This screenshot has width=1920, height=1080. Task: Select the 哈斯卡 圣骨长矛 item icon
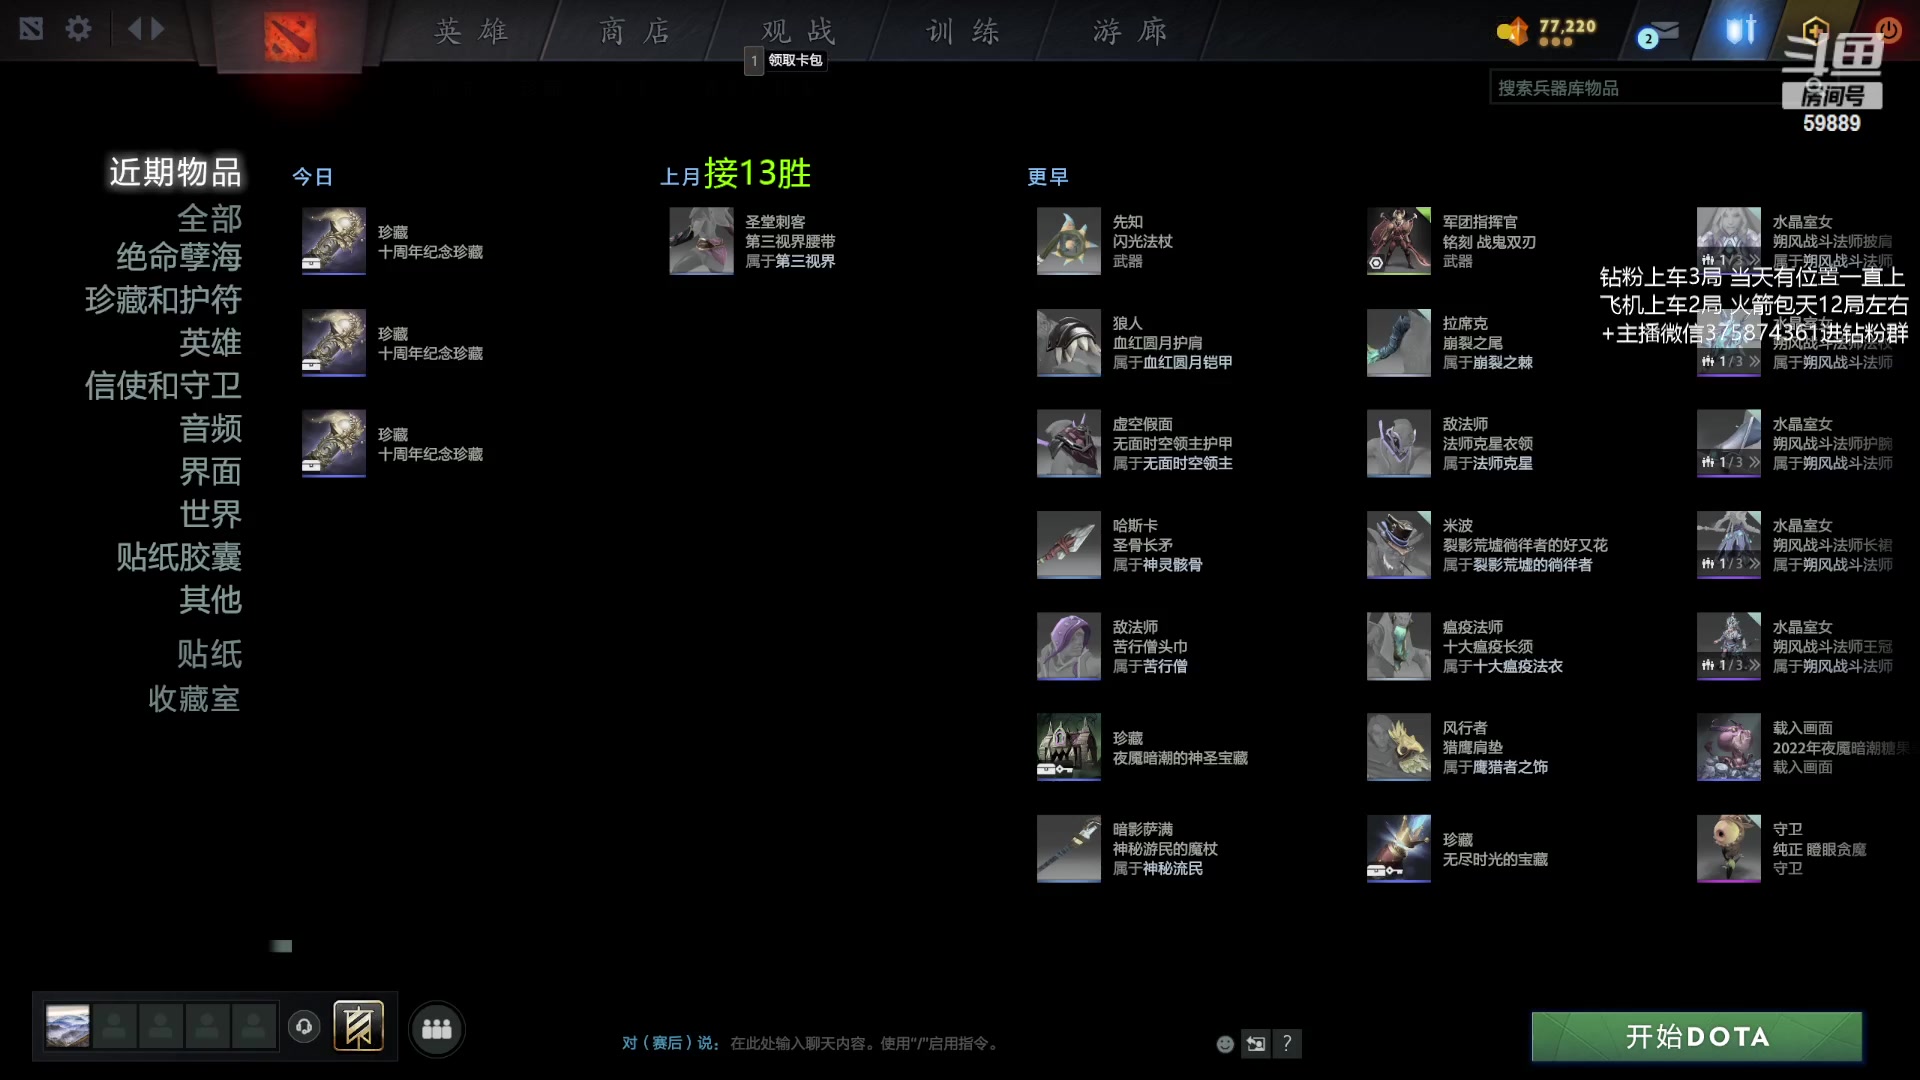click(1068, 545)
